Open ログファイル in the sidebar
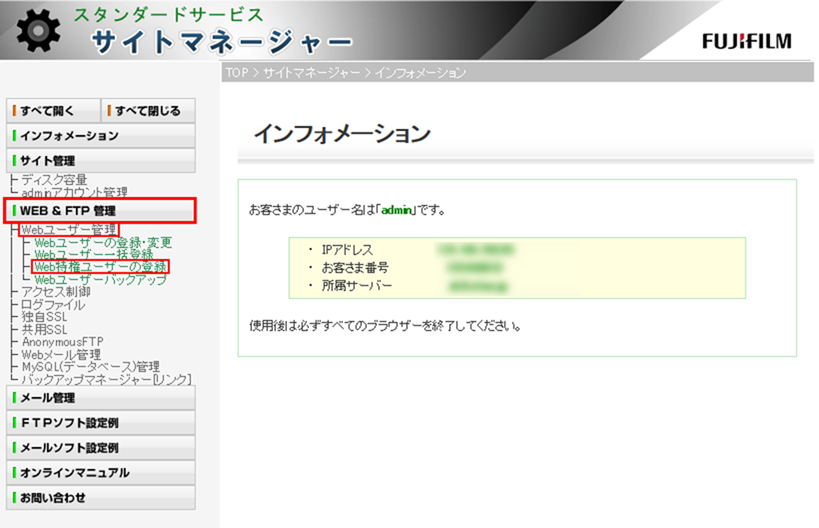 coord(54,305)
